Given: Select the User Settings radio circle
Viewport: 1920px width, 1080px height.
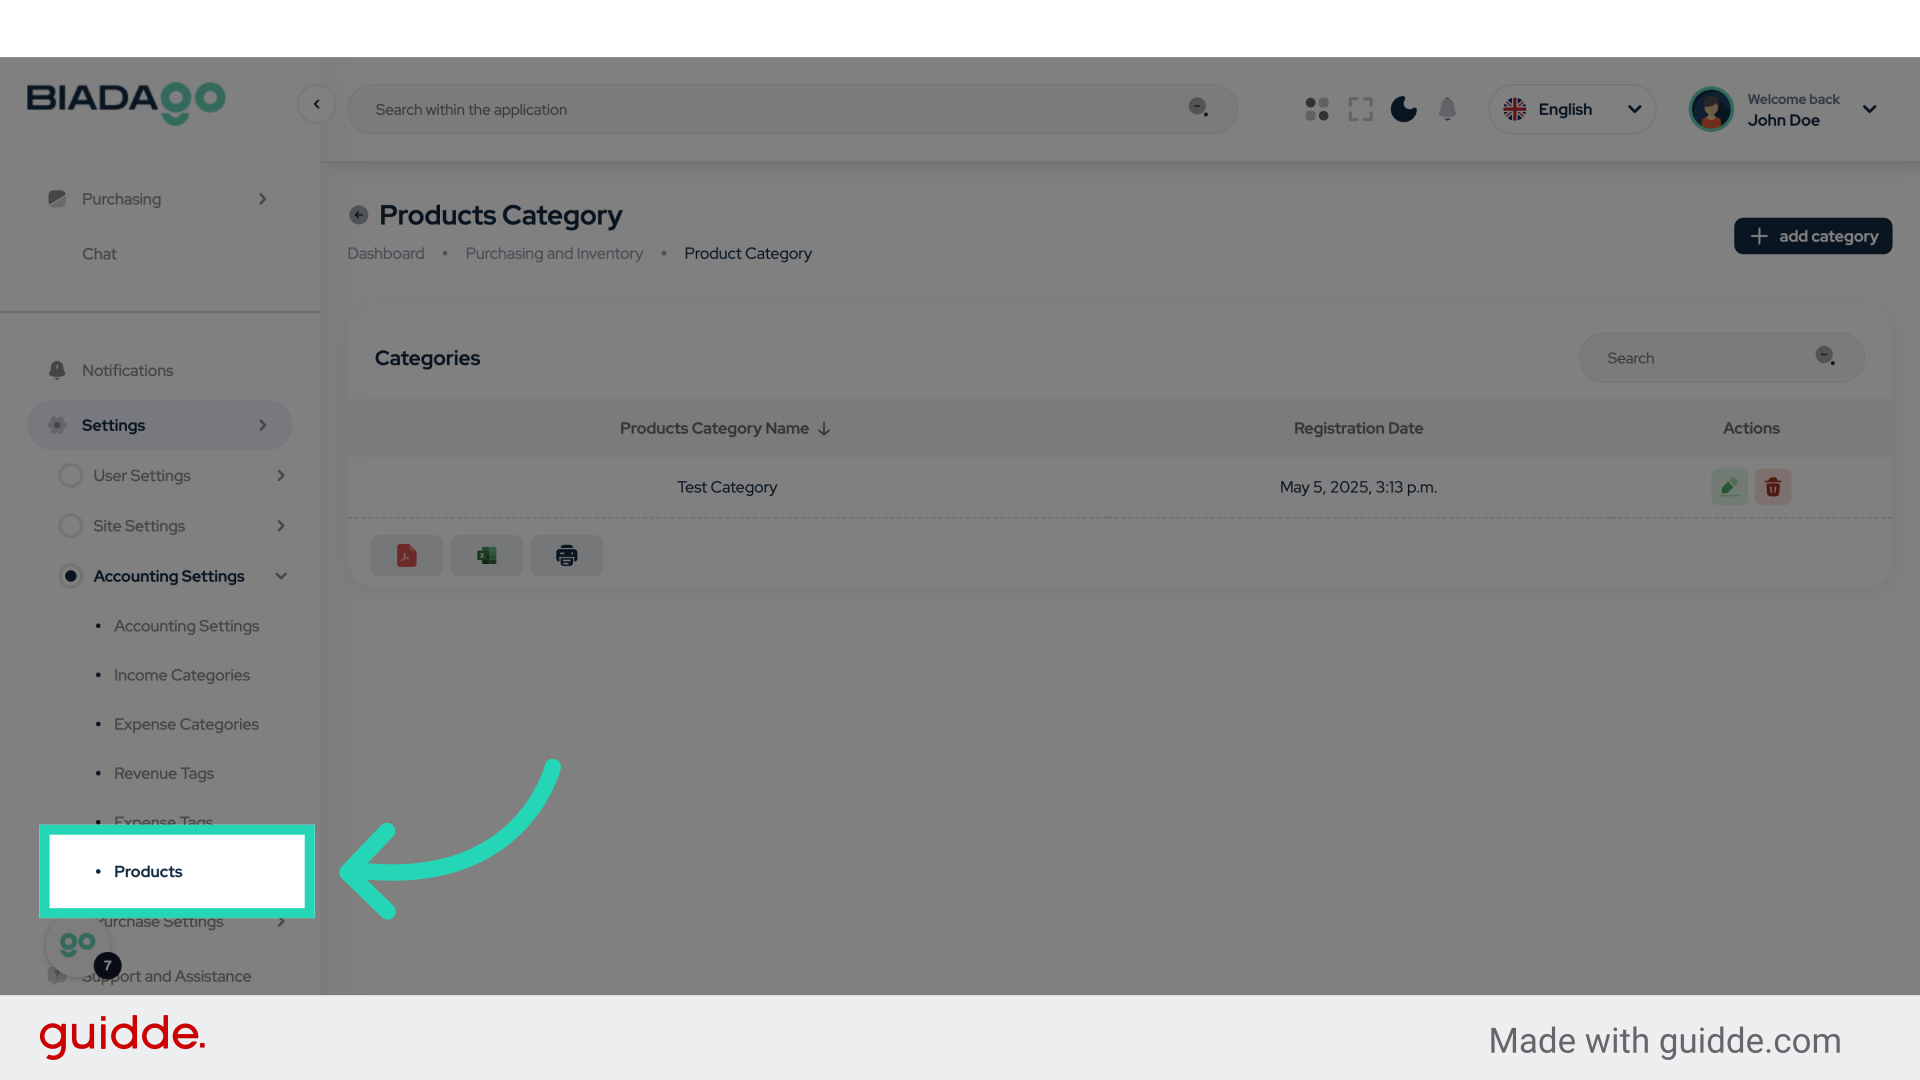Looking at the screenshot, I should click(71, 476).
